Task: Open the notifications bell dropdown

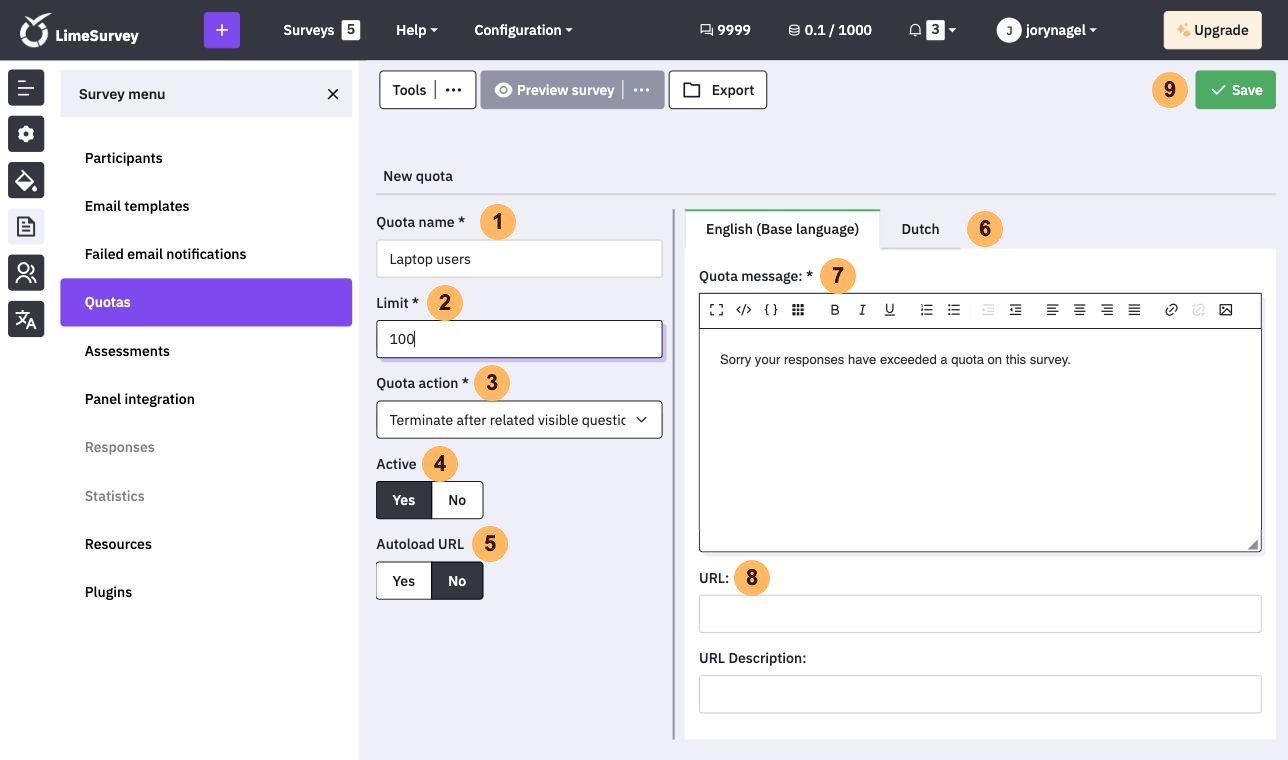Action: 931,30
